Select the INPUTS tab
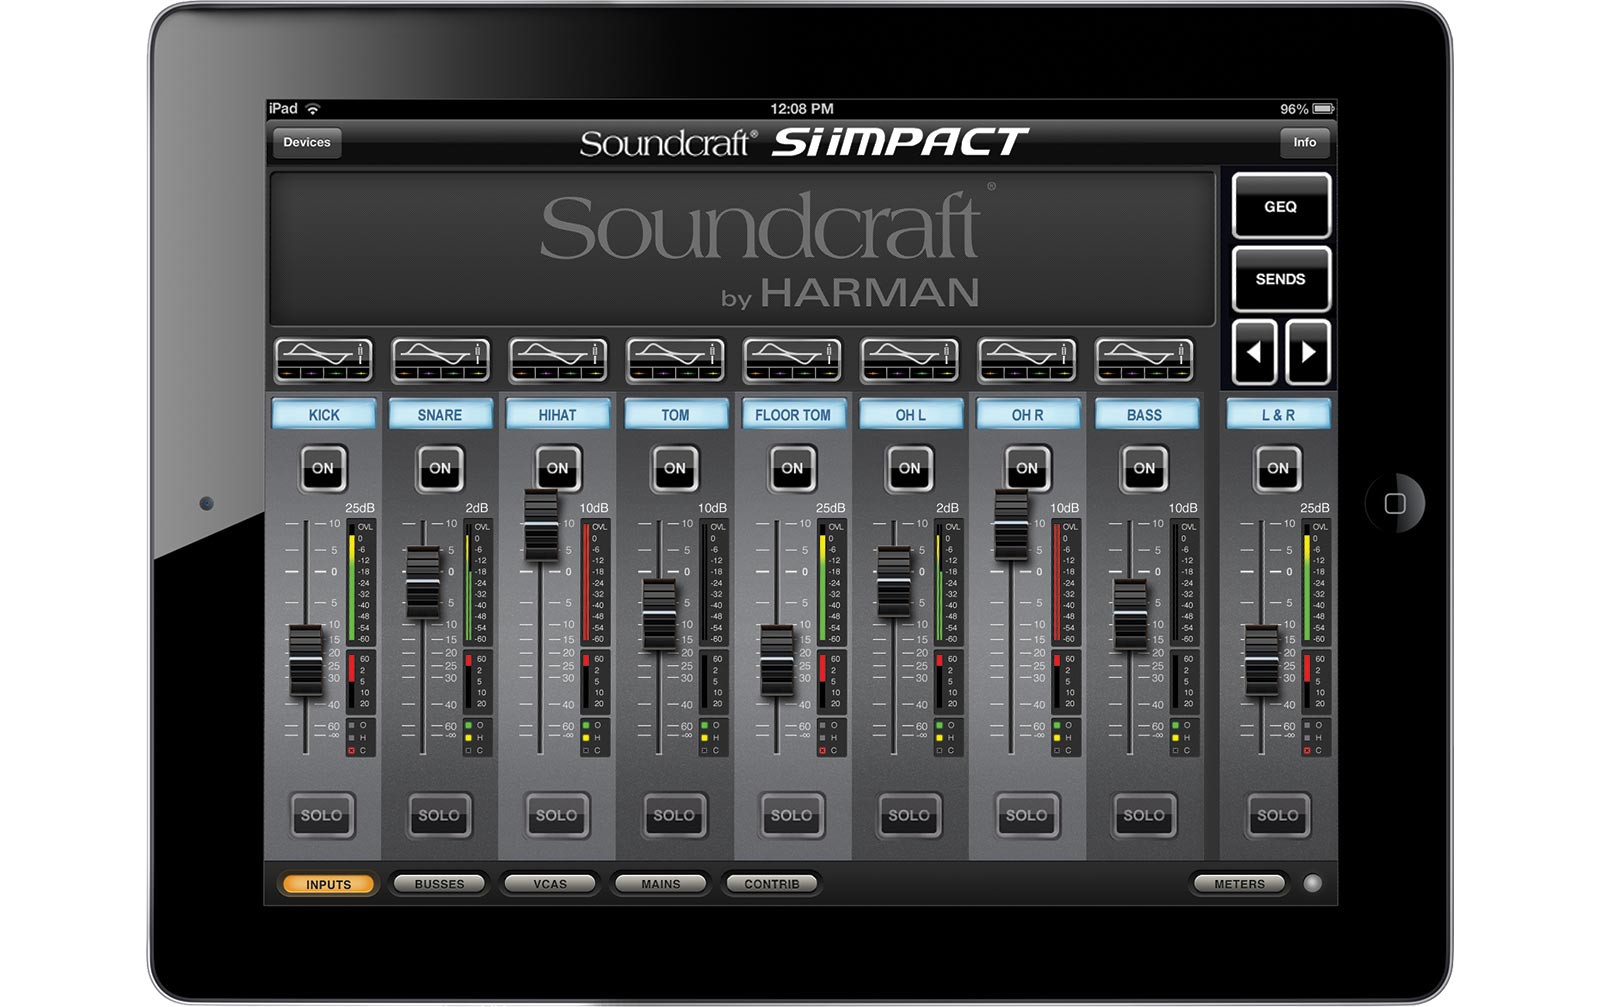The height and width of the screenshot is (1007, 1600). pos(328,884)
